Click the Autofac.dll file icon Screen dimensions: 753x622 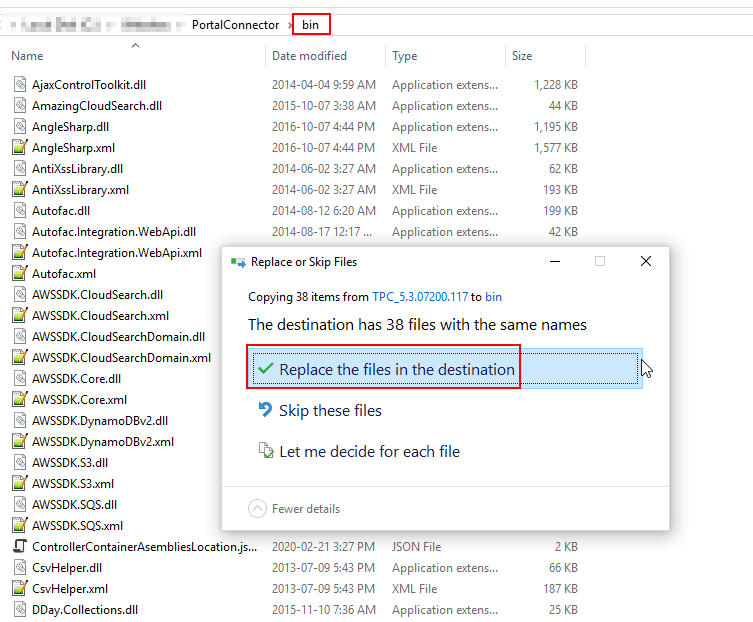pos(20,211)
